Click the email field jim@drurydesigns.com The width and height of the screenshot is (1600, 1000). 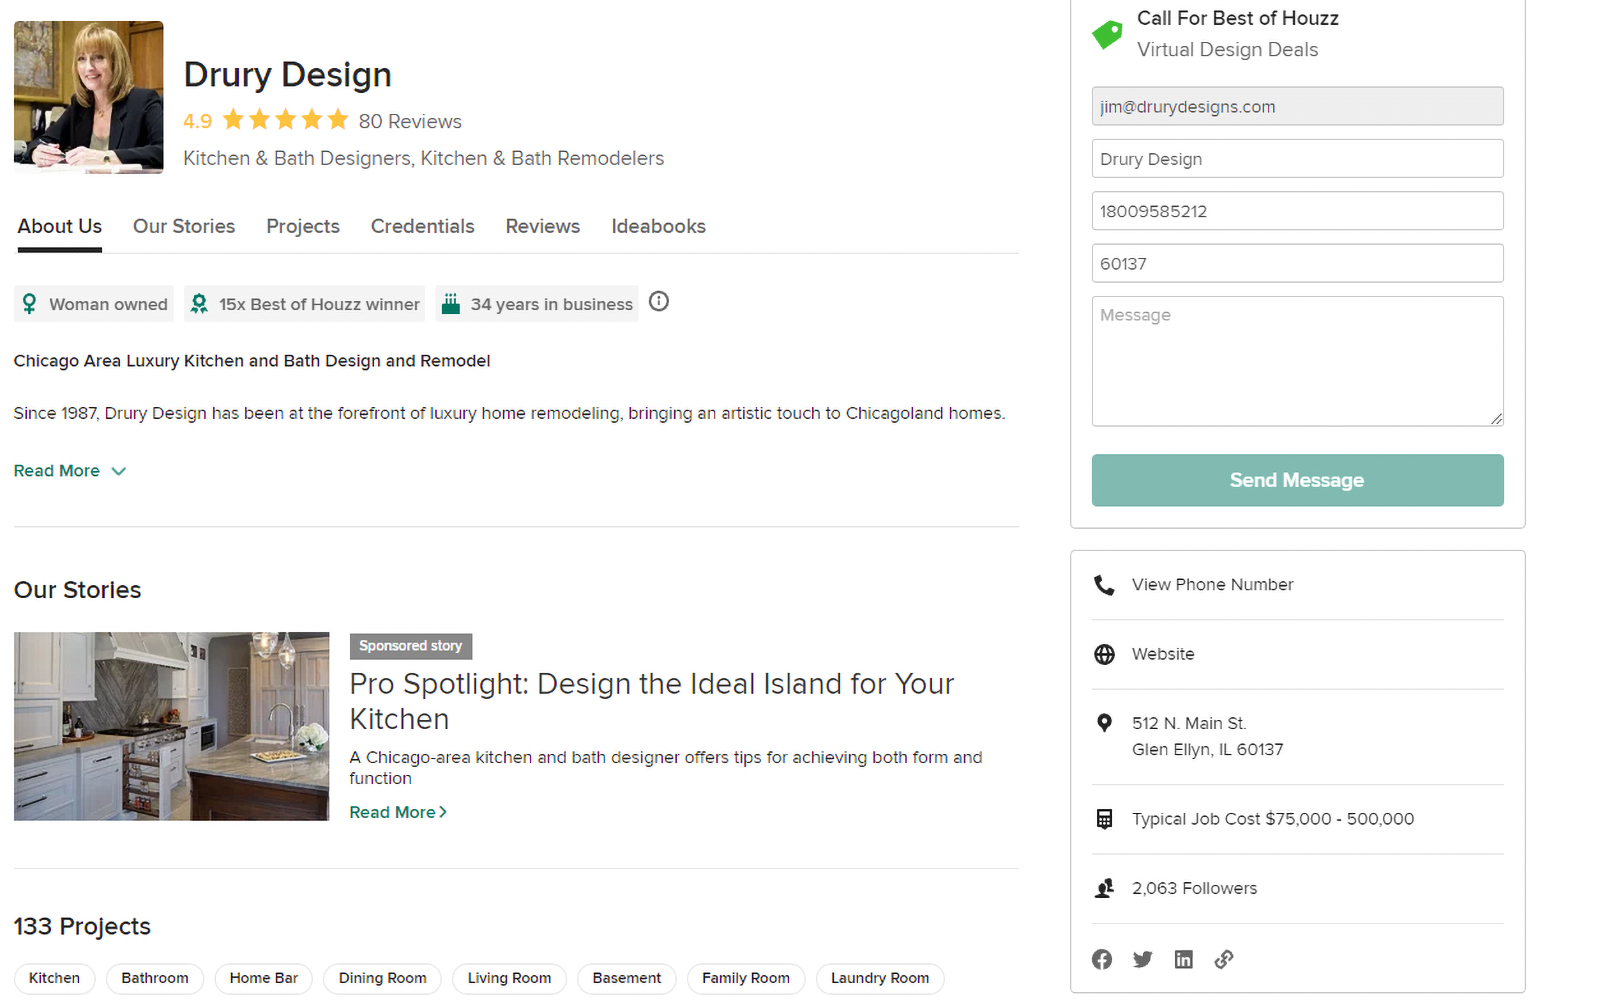pyautogui.click(x=1297, y=106)
